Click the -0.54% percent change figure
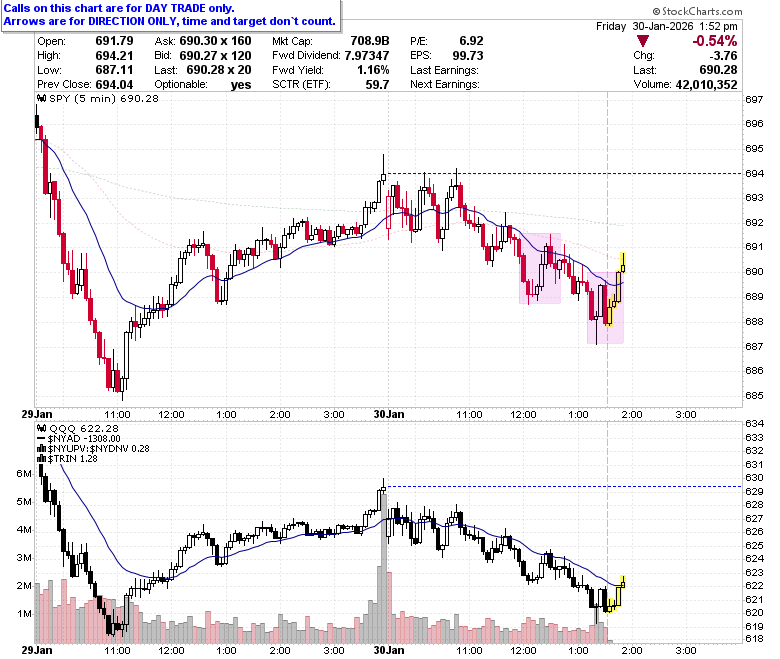This screenshot has height=659, width=780. (x=715, y=41)
